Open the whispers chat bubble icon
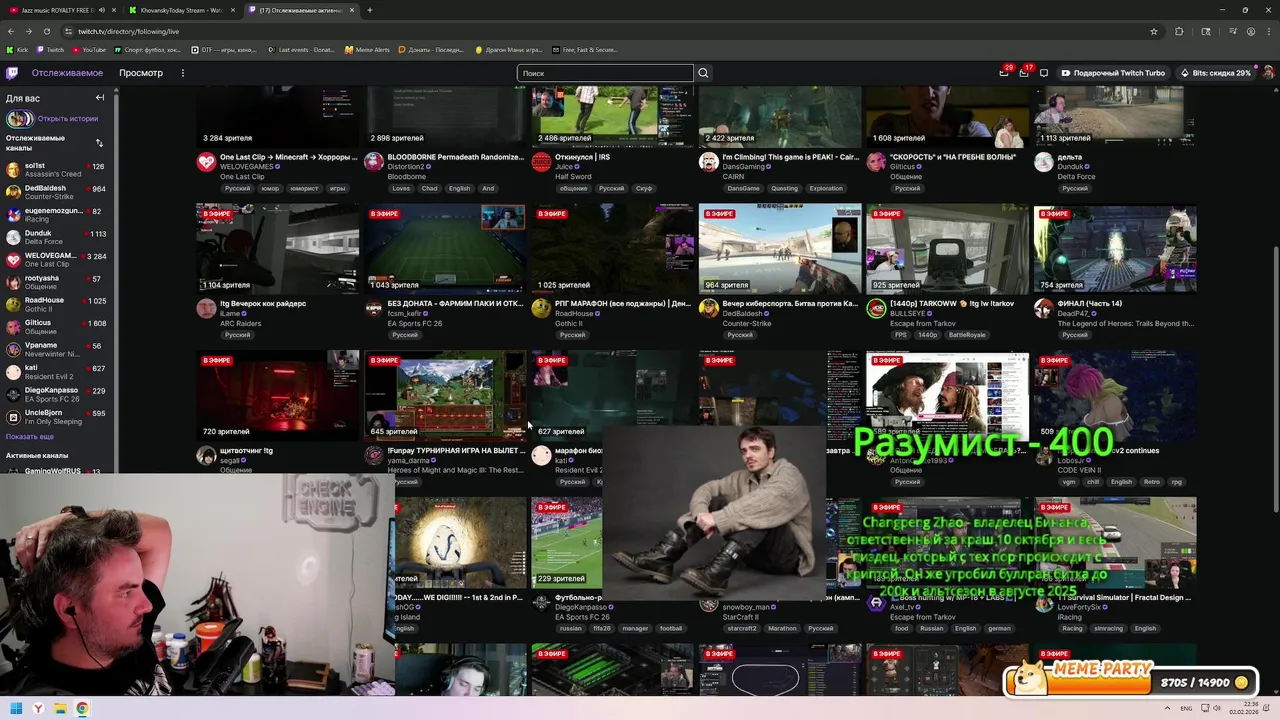This screenshot has width=1280, height=720. tap(1044, 73)
